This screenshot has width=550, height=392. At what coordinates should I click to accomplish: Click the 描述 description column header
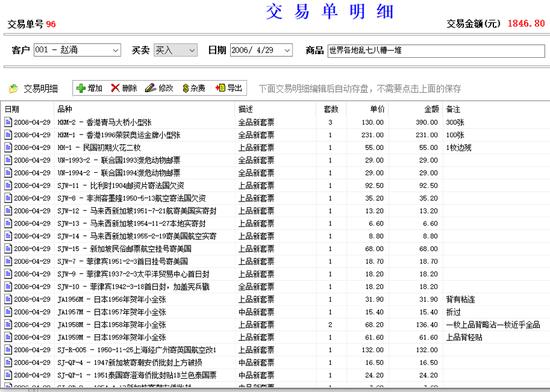click(x=246, y=109)
